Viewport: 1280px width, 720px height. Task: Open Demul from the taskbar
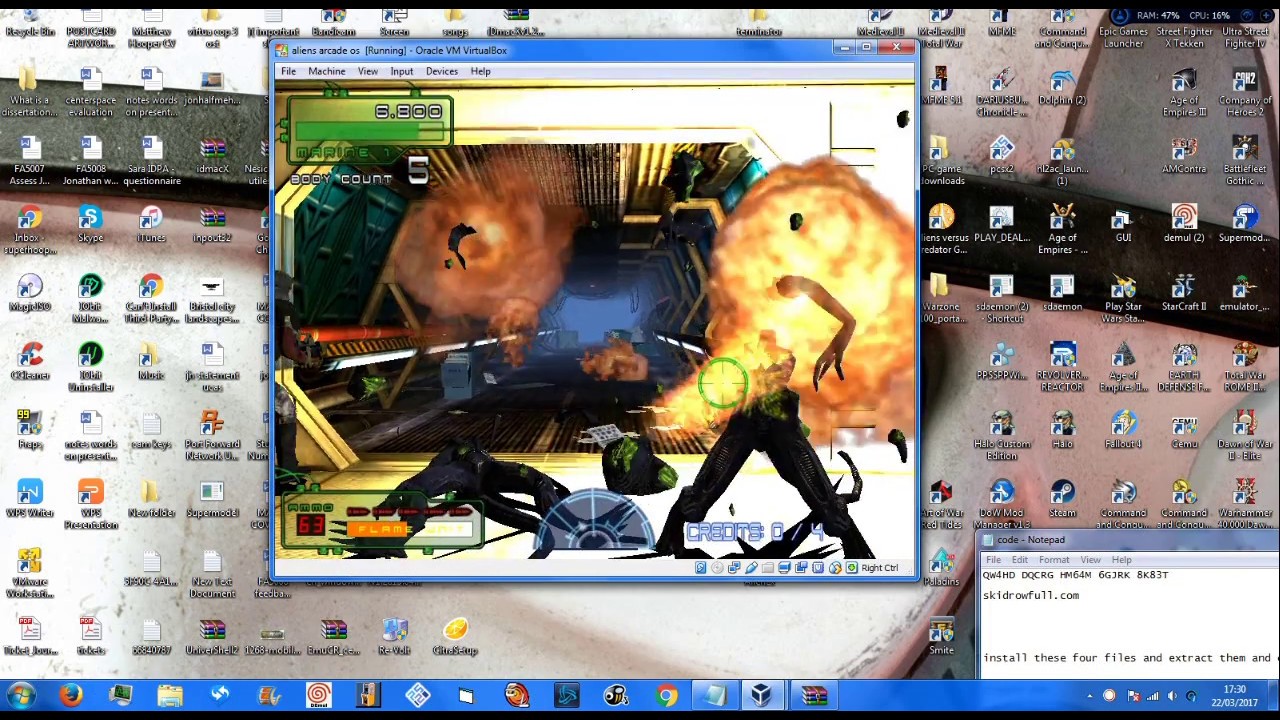pos(318,695)
